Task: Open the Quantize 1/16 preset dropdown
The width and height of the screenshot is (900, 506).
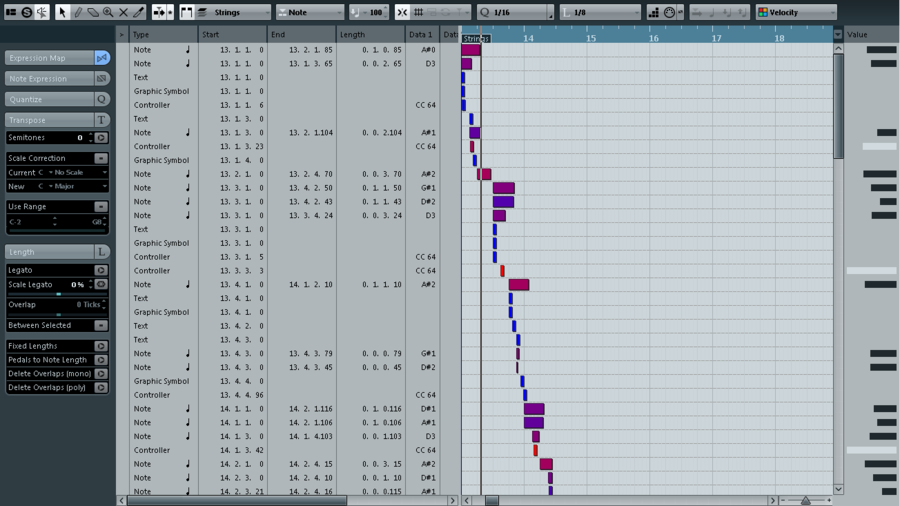Action: click(x=515, y=12)
